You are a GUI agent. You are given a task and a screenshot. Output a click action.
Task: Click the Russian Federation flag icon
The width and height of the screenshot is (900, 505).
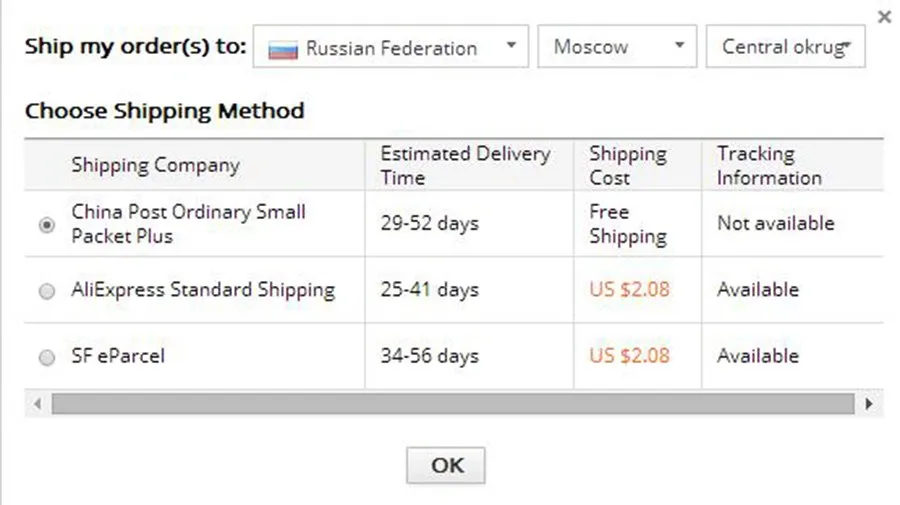pos(284,48)
